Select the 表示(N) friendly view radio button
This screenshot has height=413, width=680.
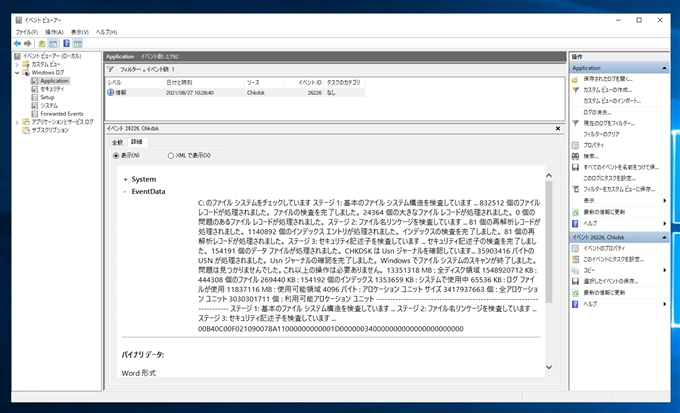116,155
